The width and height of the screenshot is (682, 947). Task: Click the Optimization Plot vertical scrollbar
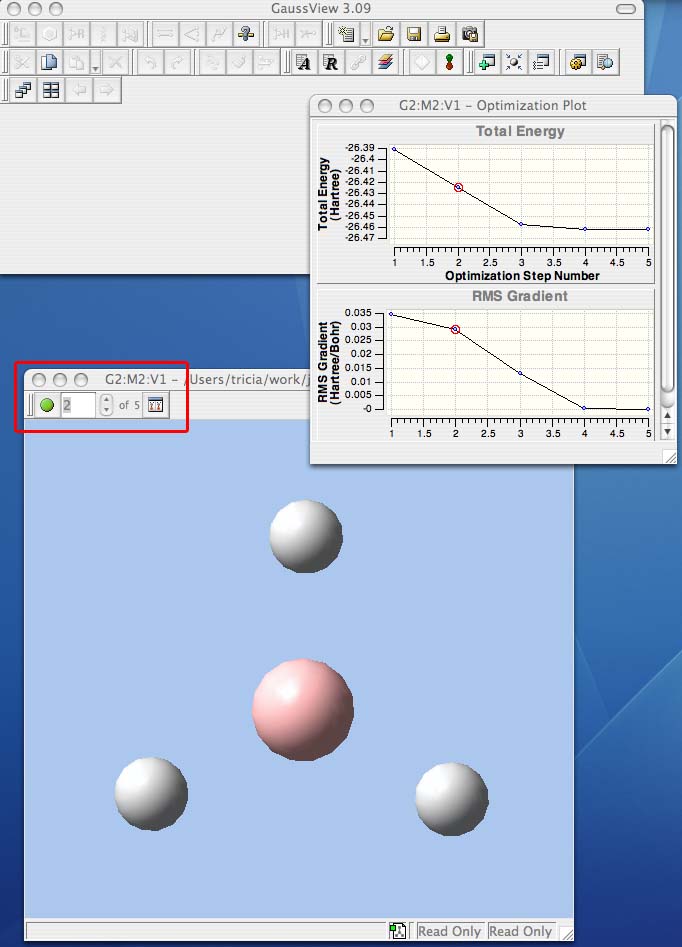pyautogui.click(x=668, y=260)
